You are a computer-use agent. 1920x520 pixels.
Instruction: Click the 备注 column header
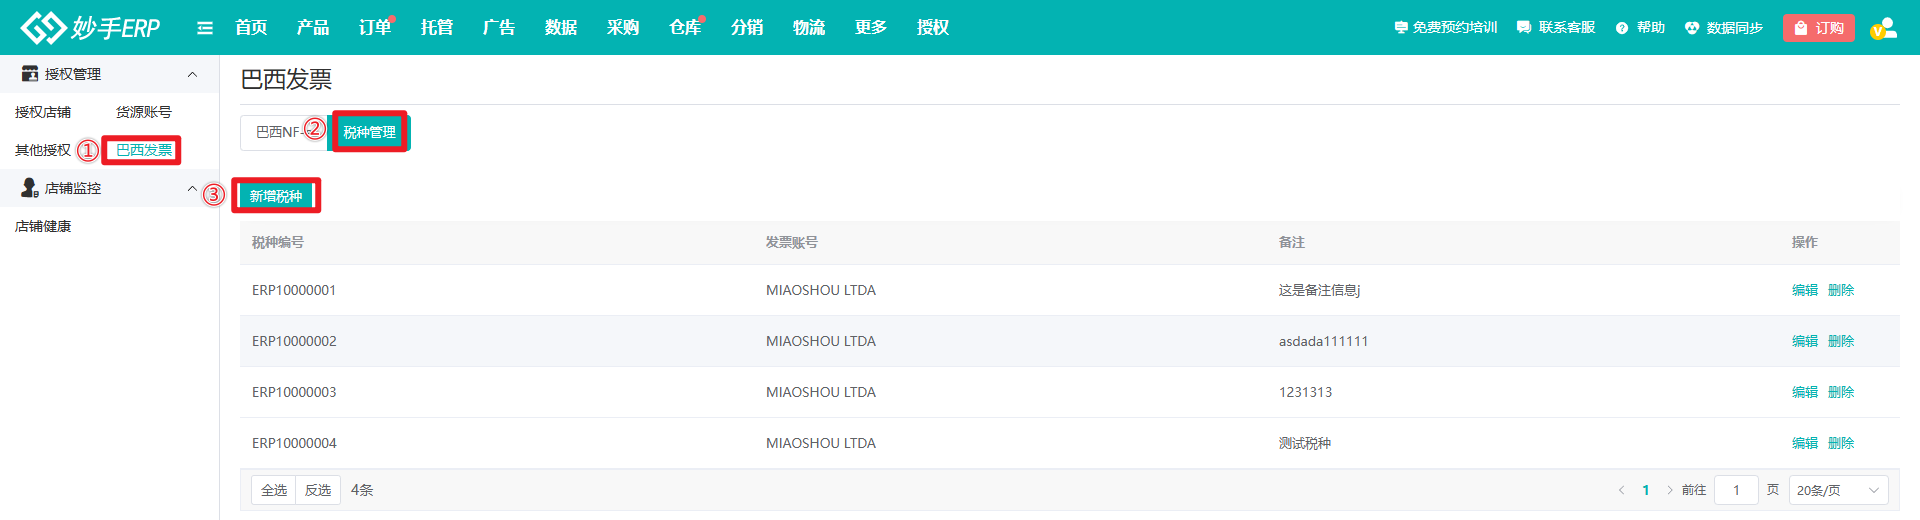coord(1292,242)
